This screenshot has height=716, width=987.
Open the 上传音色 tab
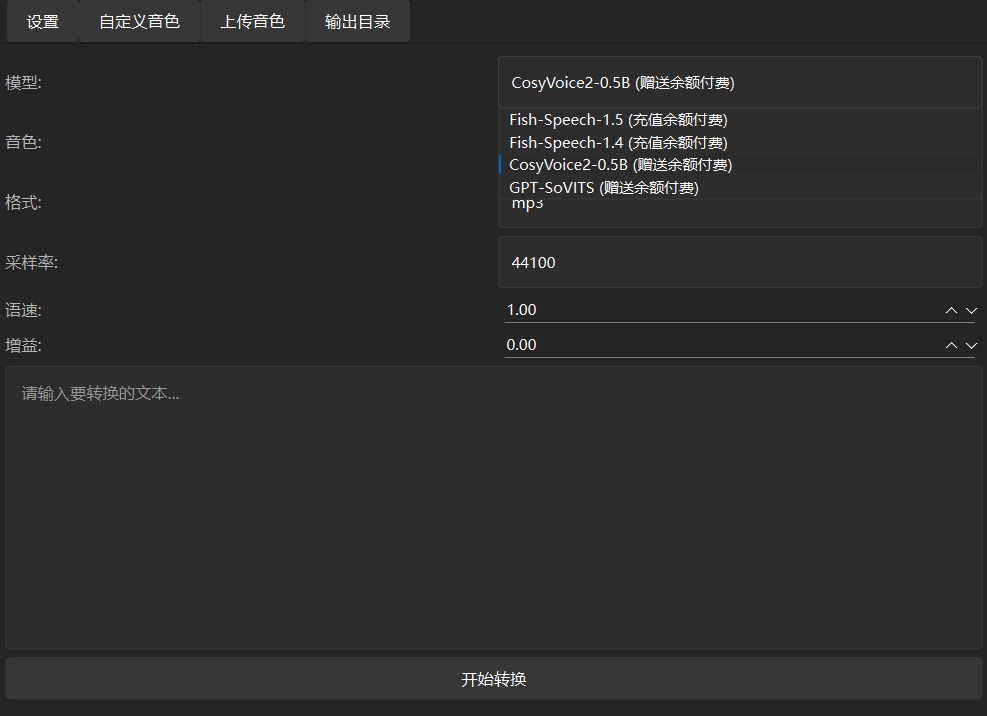tap(252, 21)
